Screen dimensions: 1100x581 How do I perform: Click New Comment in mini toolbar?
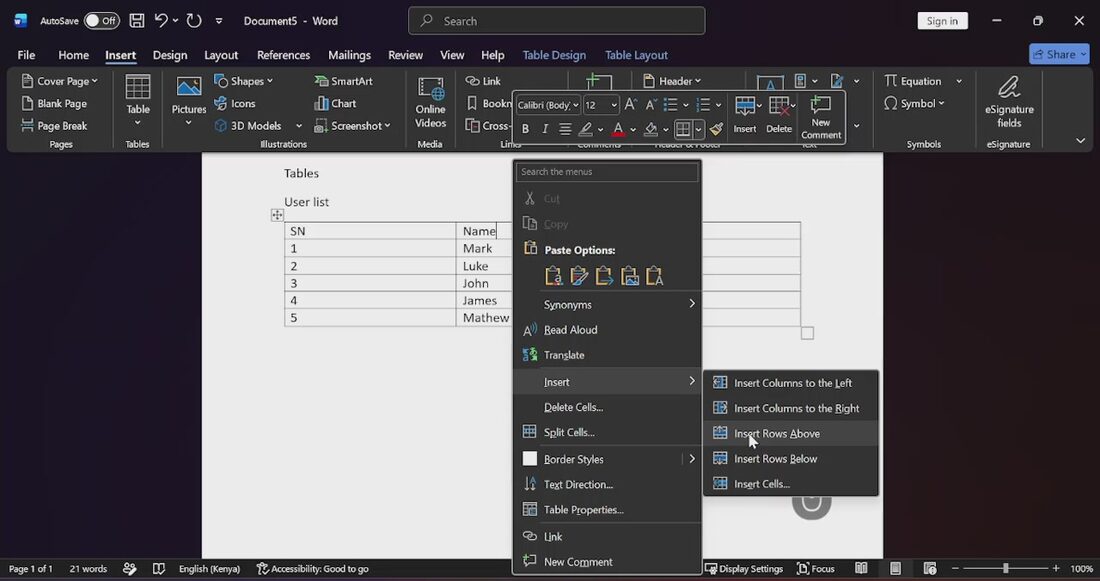(x=821, y=117)
